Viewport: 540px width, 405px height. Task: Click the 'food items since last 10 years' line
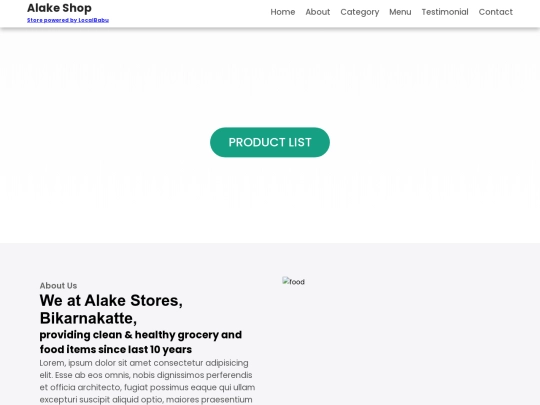click(x=116, y=349)
